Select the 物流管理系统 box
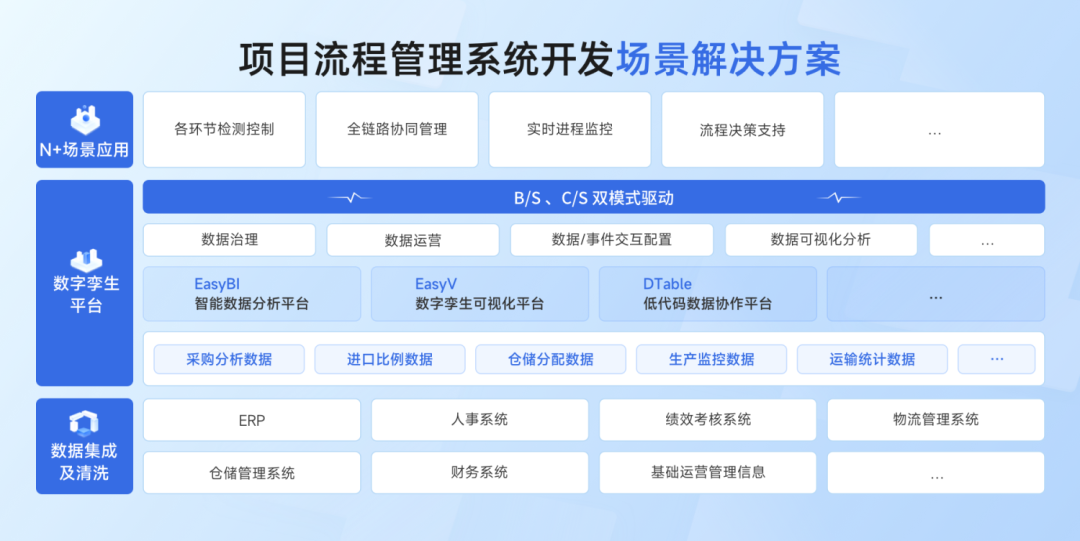 [x=936, y=420]
